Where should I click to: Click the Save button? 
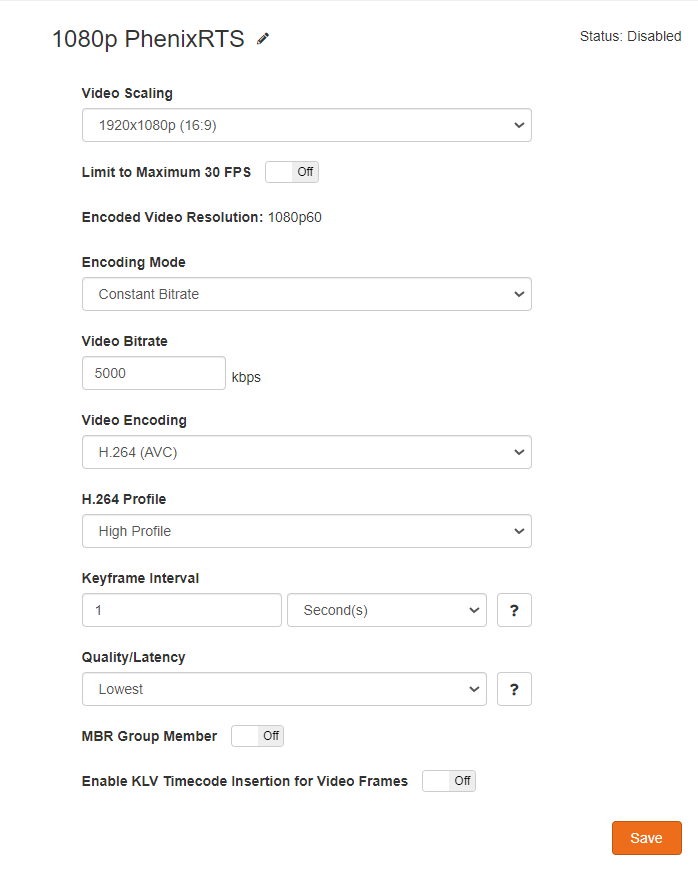tap(647, 838)
